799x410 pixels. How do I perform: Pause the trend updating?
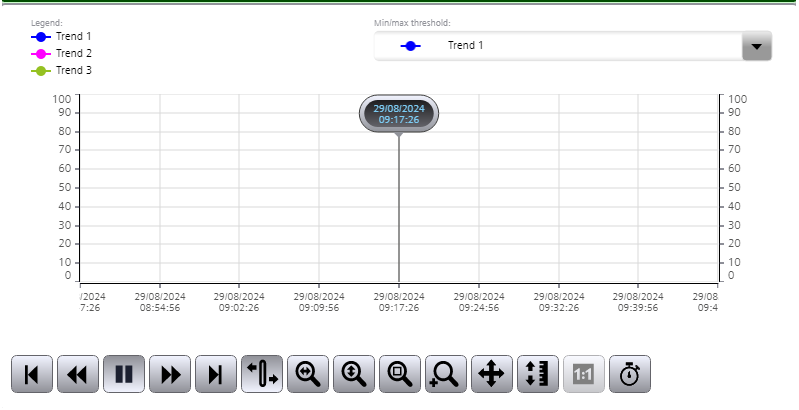point(124,374)
